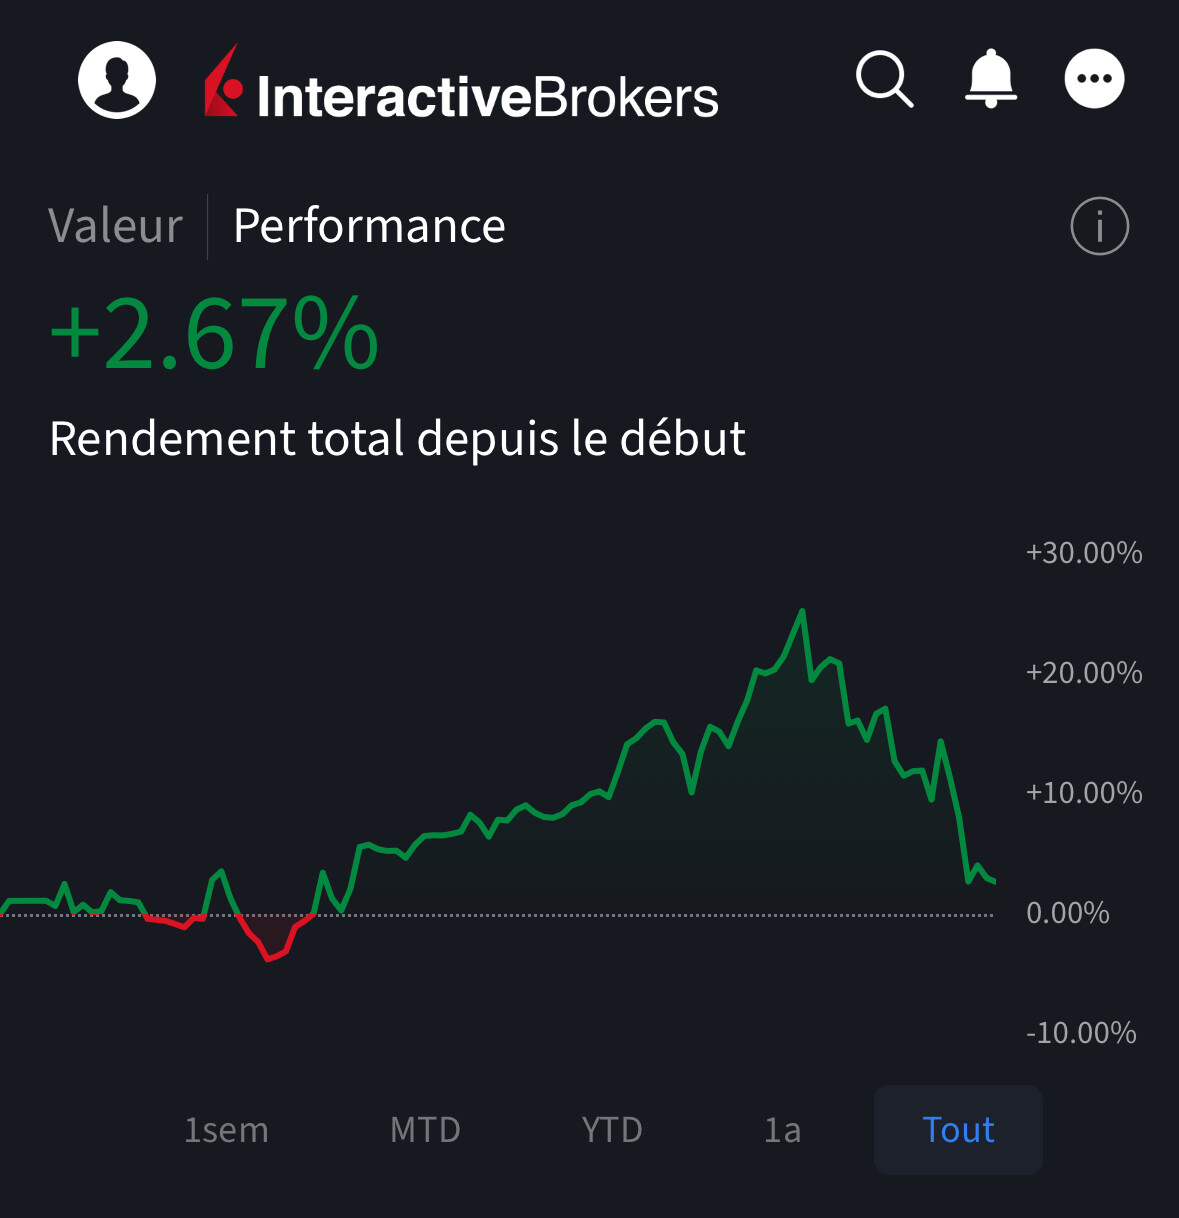Switch to the Valeur tab
The image size is (1179, 1218).
tap(115, 226)
